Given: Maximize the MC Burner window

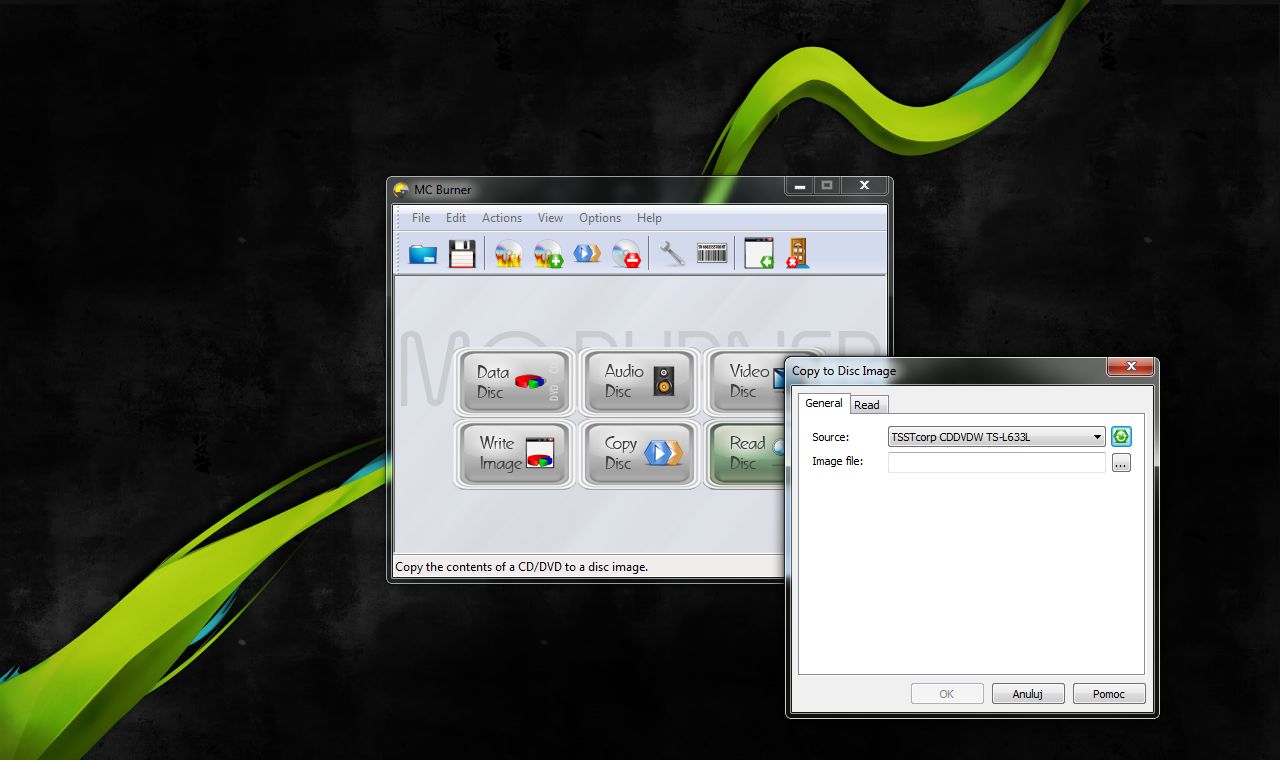Looking at the screenshot, I should tap(827, 185).
